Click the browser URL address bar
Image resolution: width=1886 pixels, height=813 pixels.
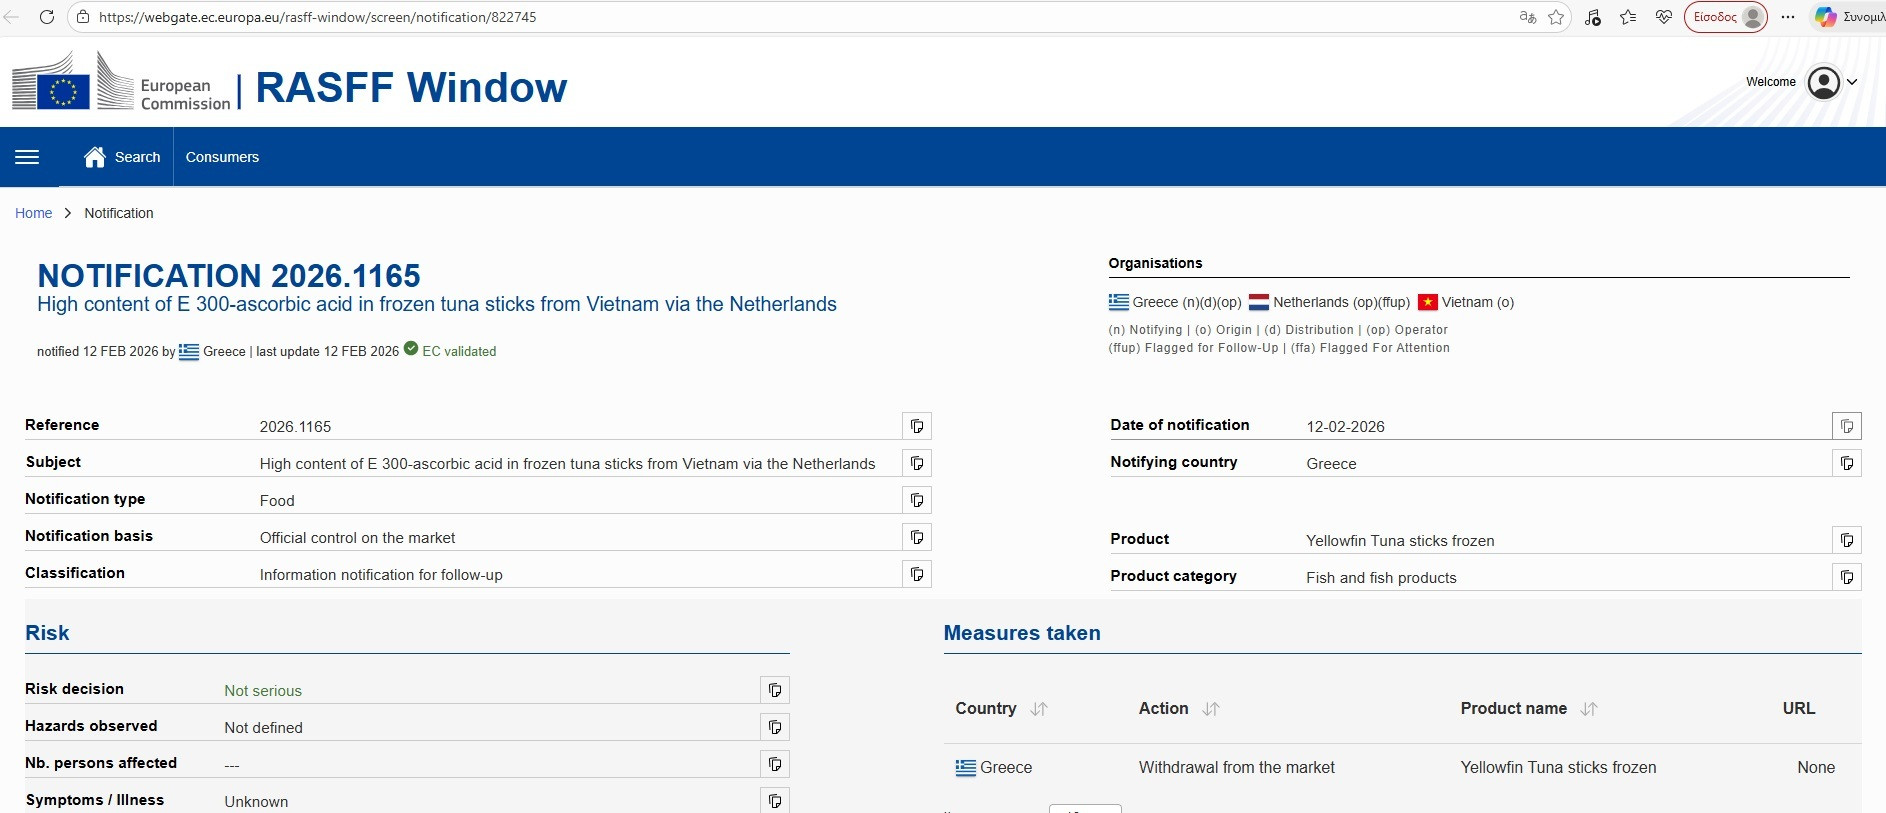pos(800,17)
